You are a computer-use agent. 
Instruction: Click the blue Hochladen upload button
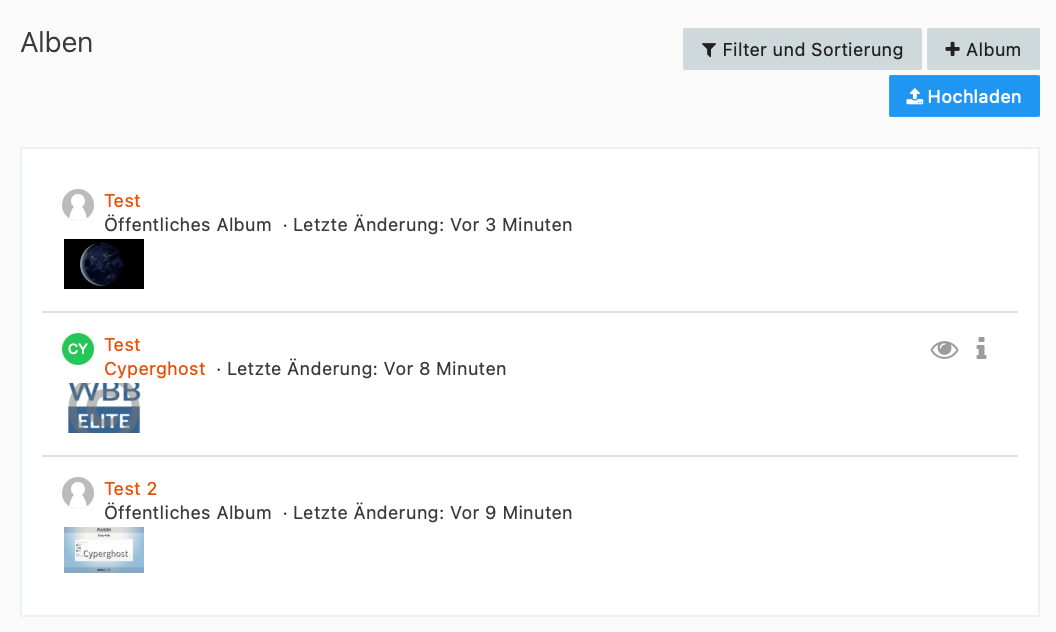(964, 97)
